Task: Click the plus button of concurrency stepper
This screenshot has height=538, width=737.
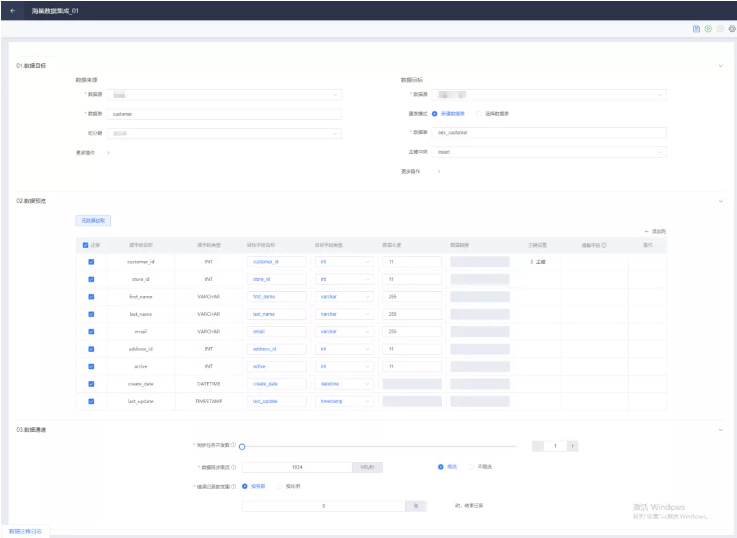Action: point(573,446)
